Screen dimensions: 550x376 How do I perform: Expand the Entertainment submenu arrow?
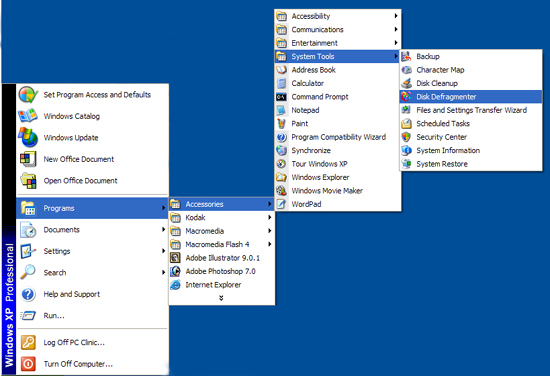pyautogui.click(x=396, y=43)
